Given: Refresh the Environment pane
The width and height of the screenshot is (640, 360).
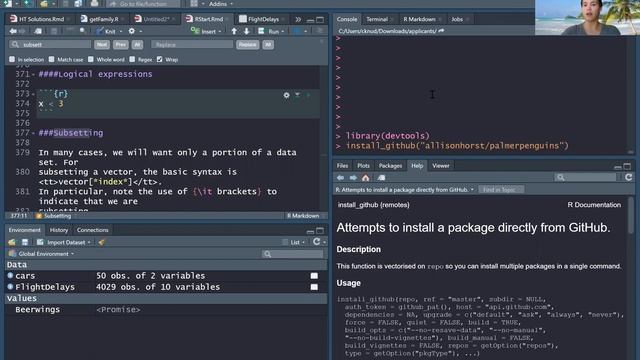Looking at the screenshot, I should [316, 242].
